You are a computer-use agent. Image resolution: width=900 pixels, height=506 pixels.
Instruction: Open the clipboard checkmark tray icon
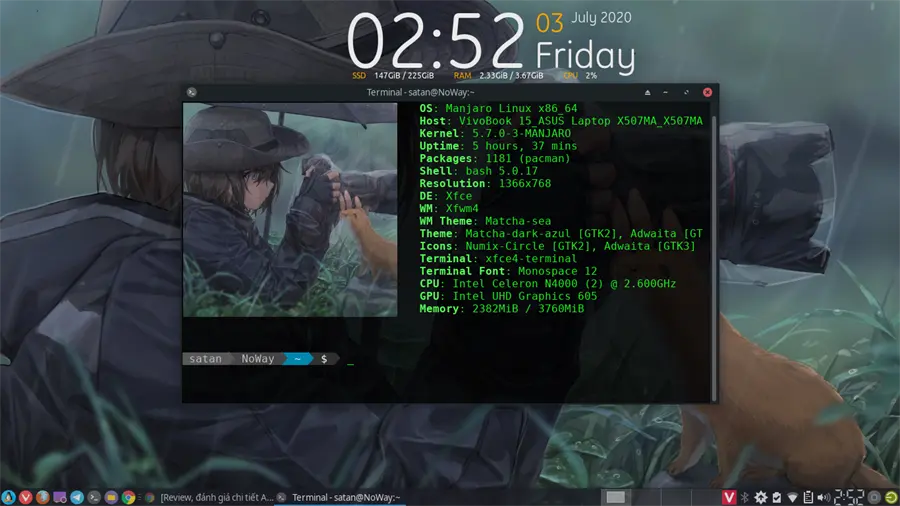(x=777, y=497)
